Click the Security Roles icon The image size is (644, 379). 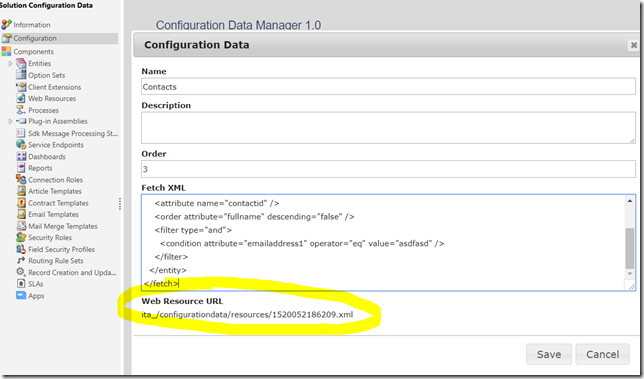(x=21, y=237)
